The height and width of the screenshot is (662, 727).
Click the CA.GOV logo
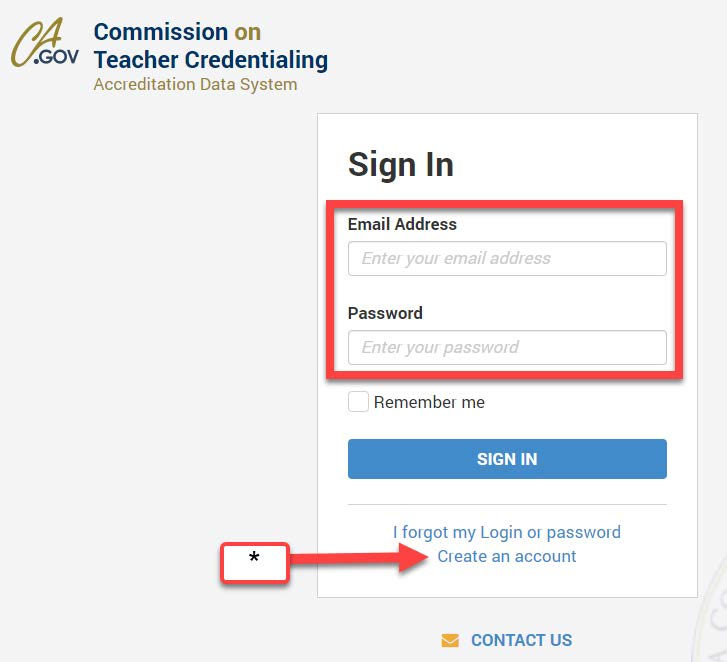coord(44,45)
